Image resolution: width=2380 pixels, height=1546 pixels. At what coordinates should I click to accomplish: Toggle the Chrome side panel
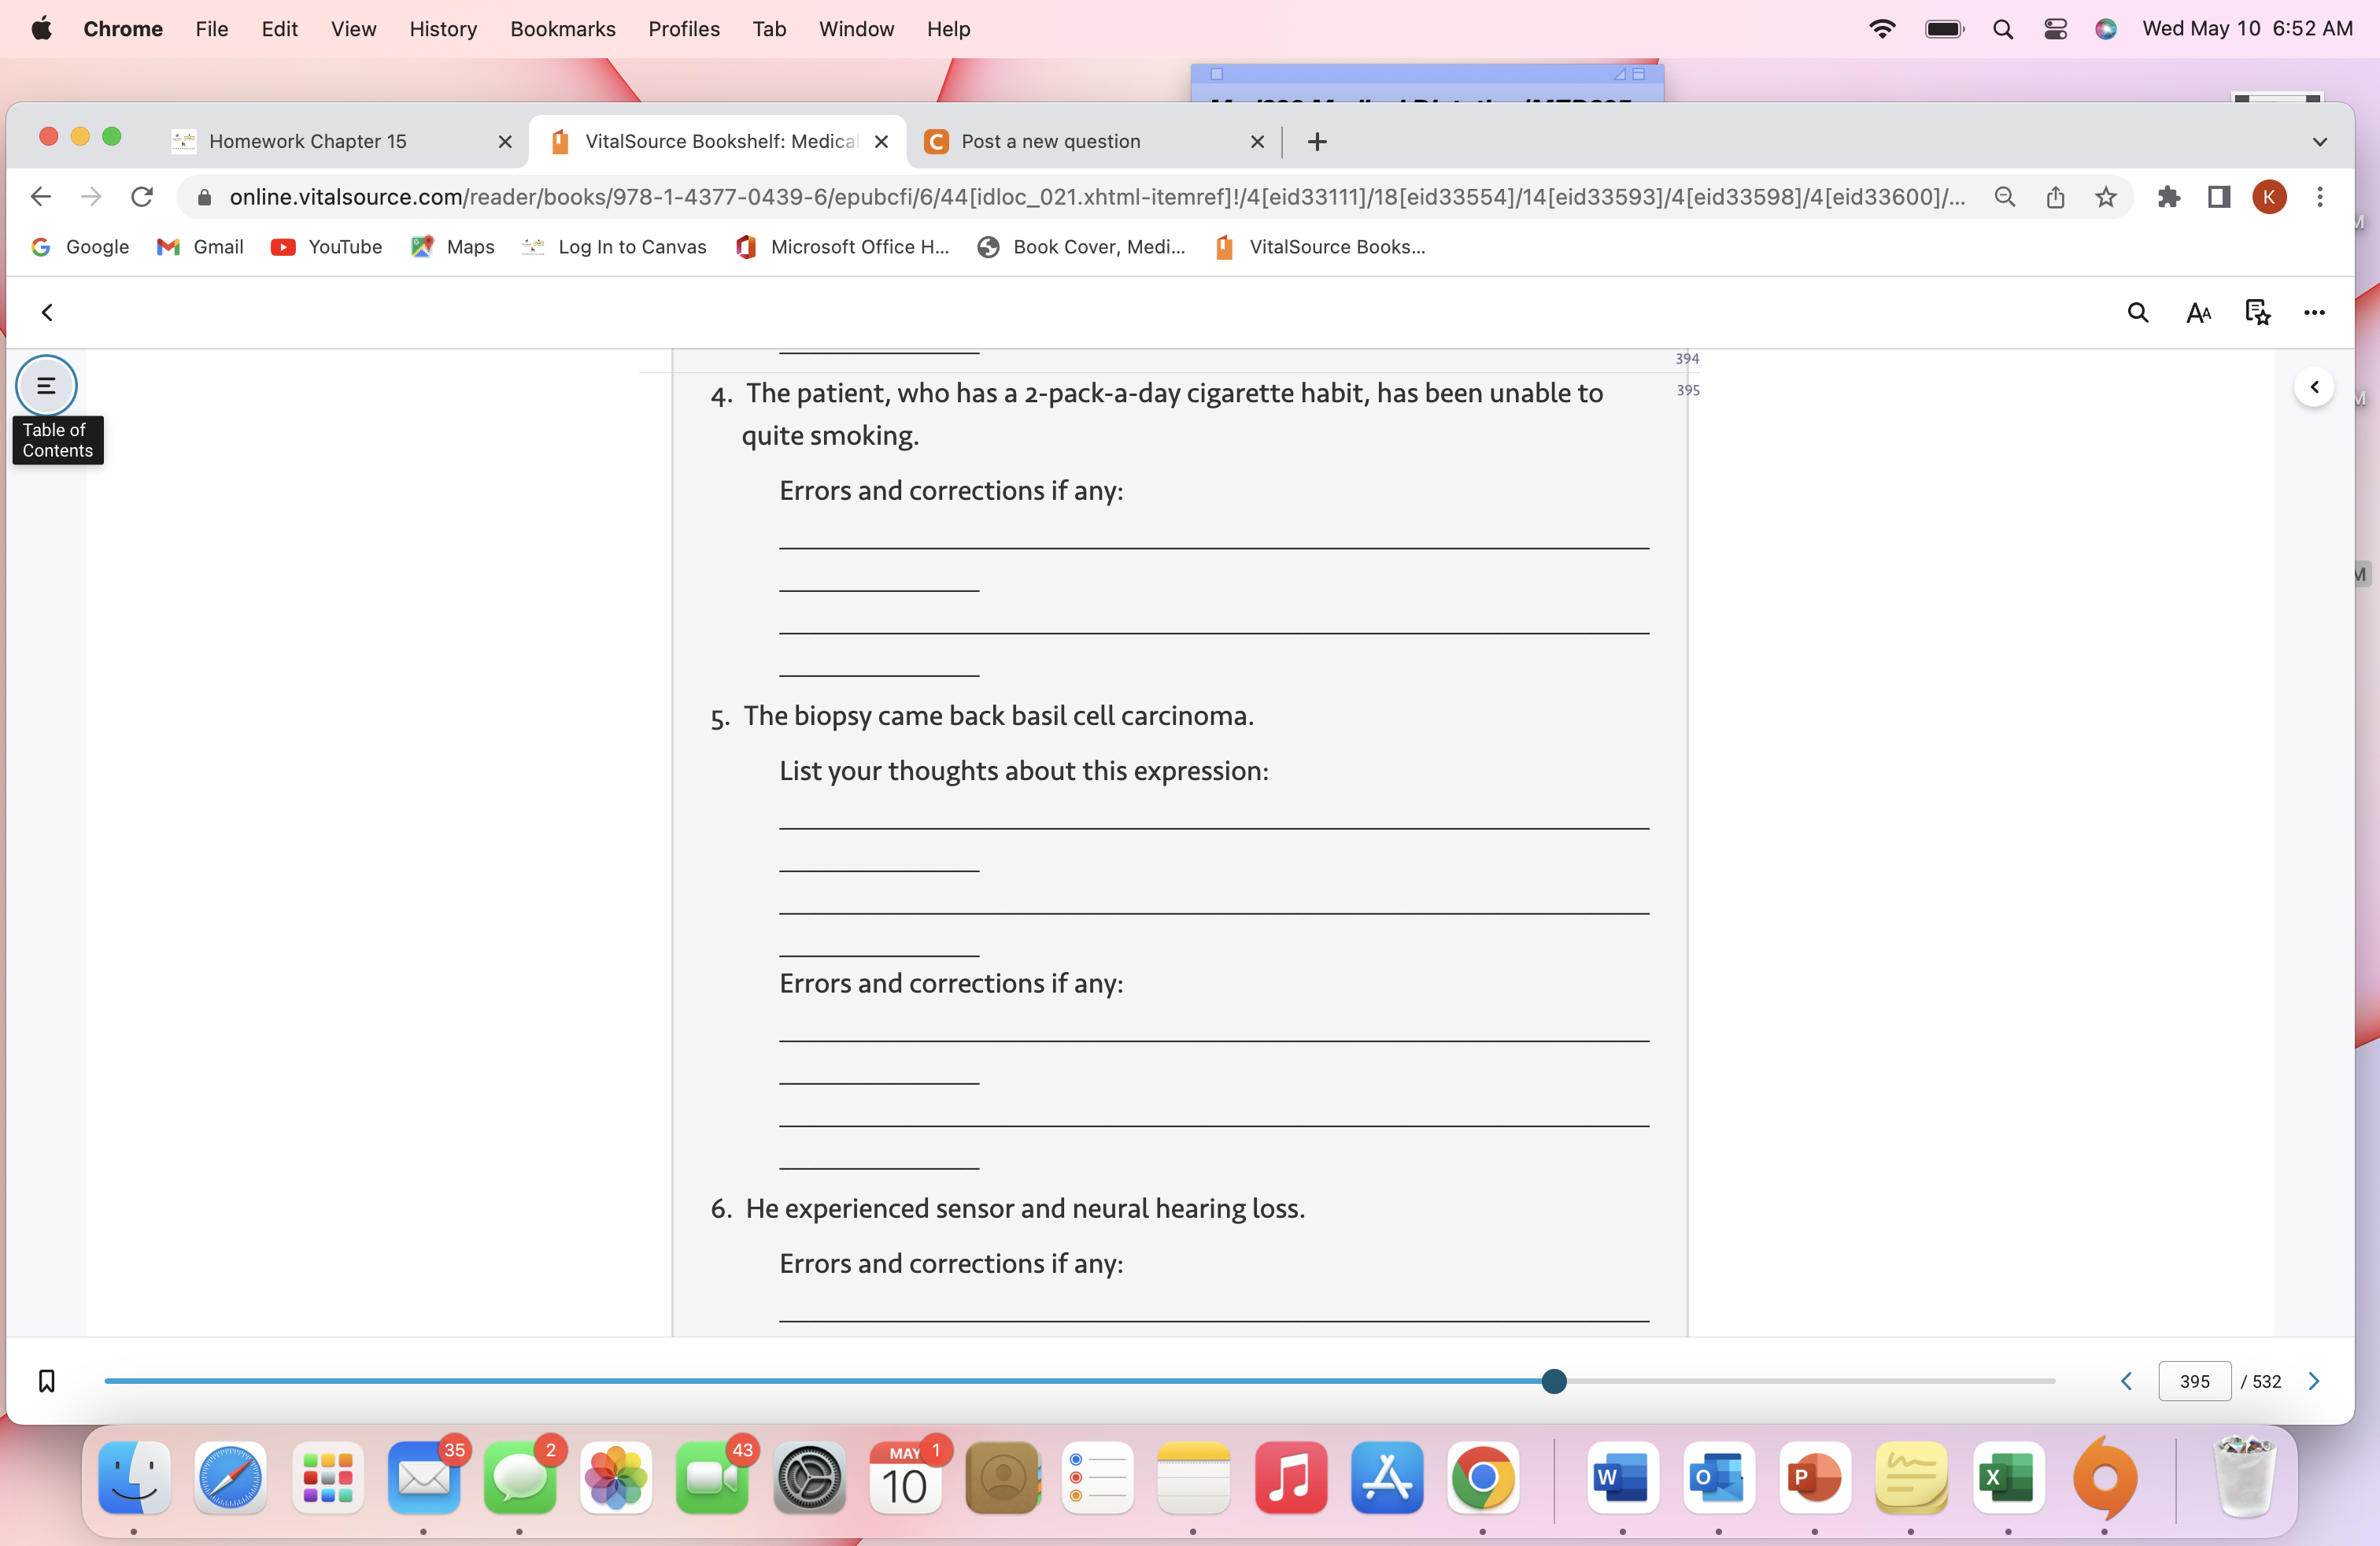click(2219, 197)
